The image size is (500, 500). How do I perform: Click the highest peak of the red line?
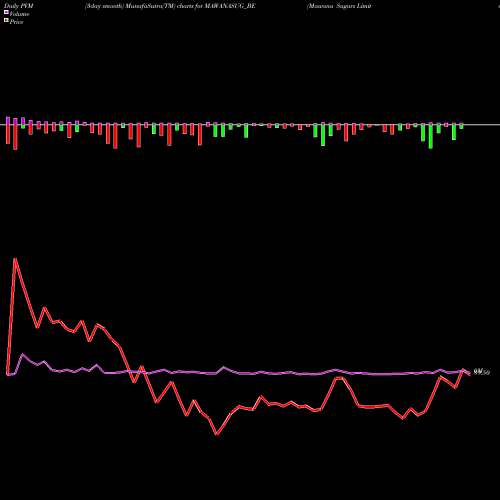(15, 259)
